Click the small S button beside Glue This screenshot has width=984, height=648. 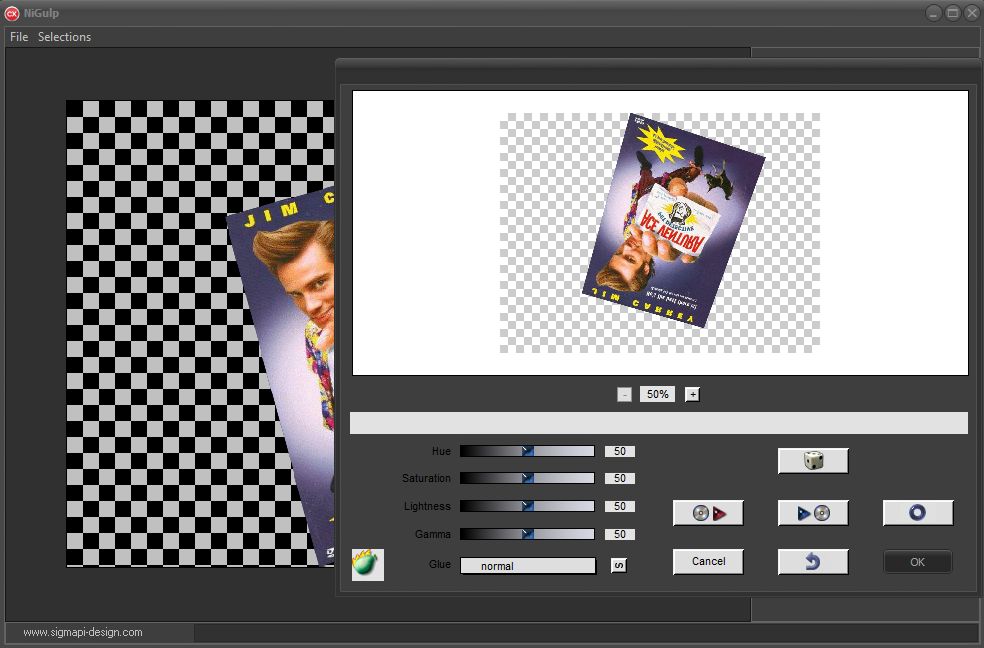(x=619, y=565)
